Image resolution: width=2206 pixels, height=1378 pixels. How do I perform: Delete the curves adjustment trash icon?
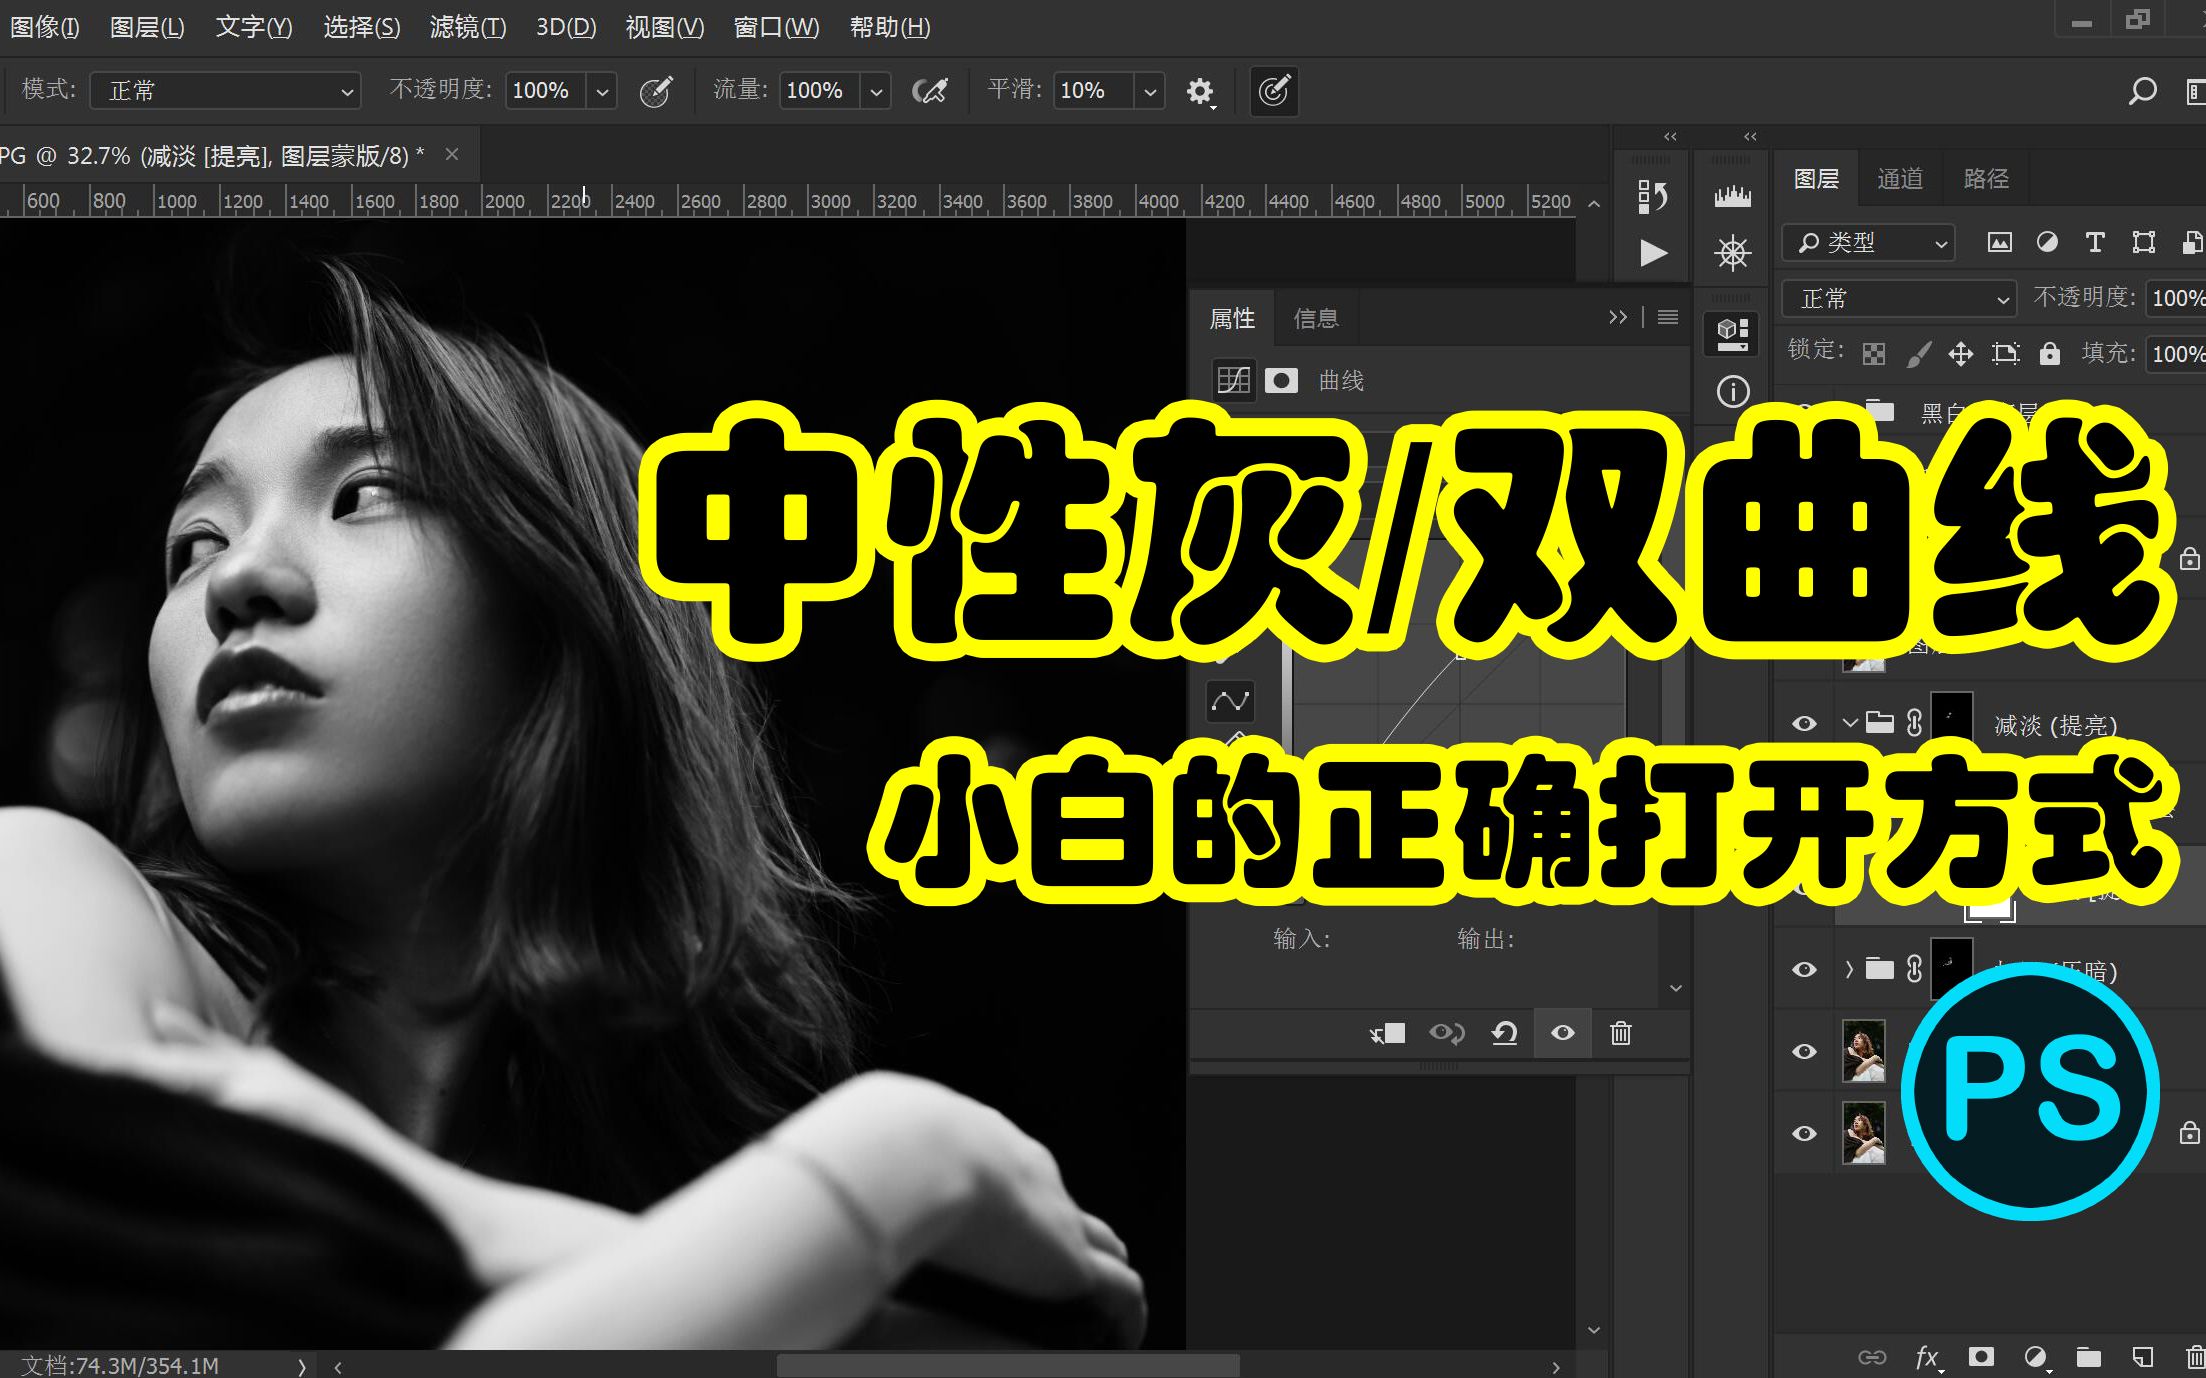tap(1621, 1033)
